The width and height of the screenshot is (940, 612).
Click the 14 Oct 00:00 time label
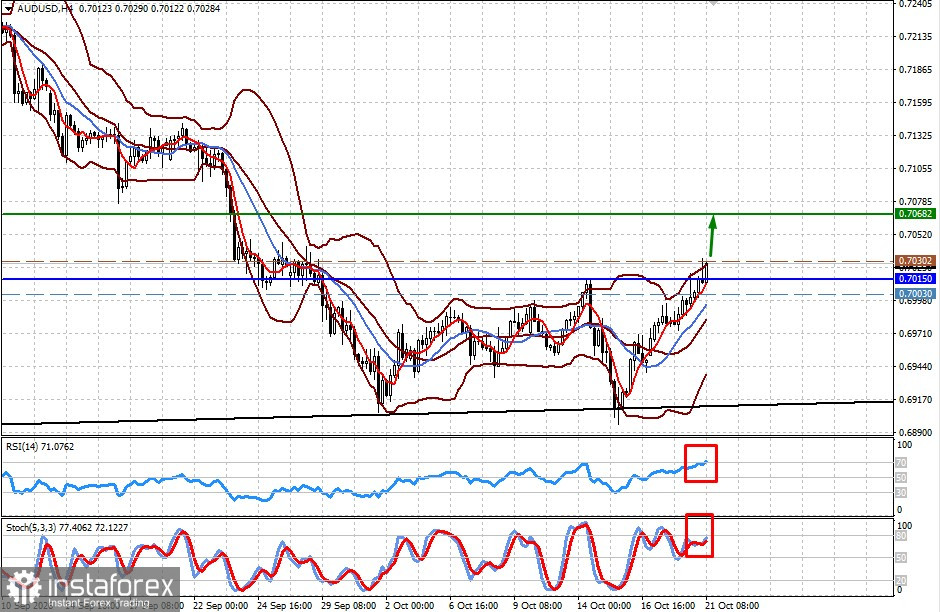tap(604, 605)
